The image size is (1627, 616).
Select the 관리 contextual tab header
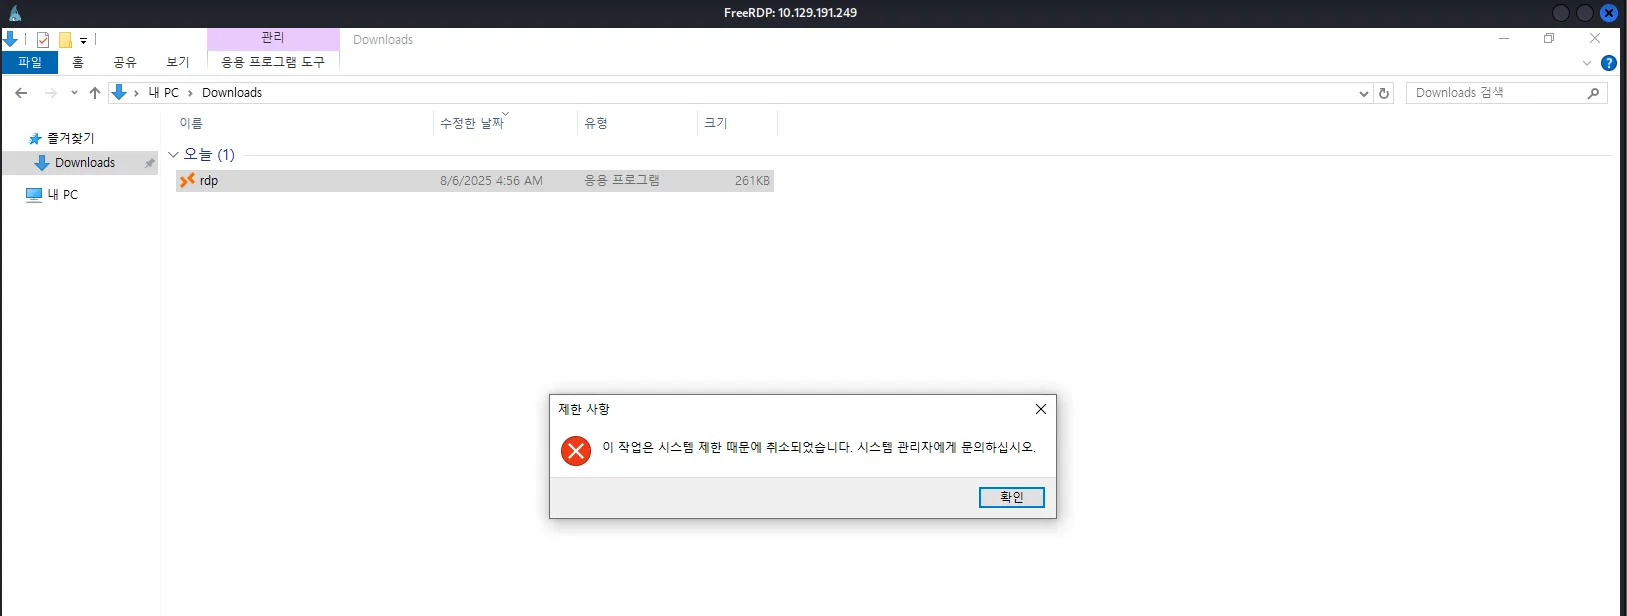[273, 38]
